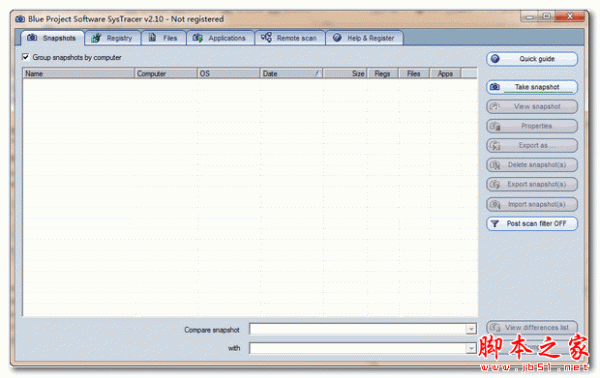Open the Help & Register tab
The image size is (600, 378).
(364, 38)
